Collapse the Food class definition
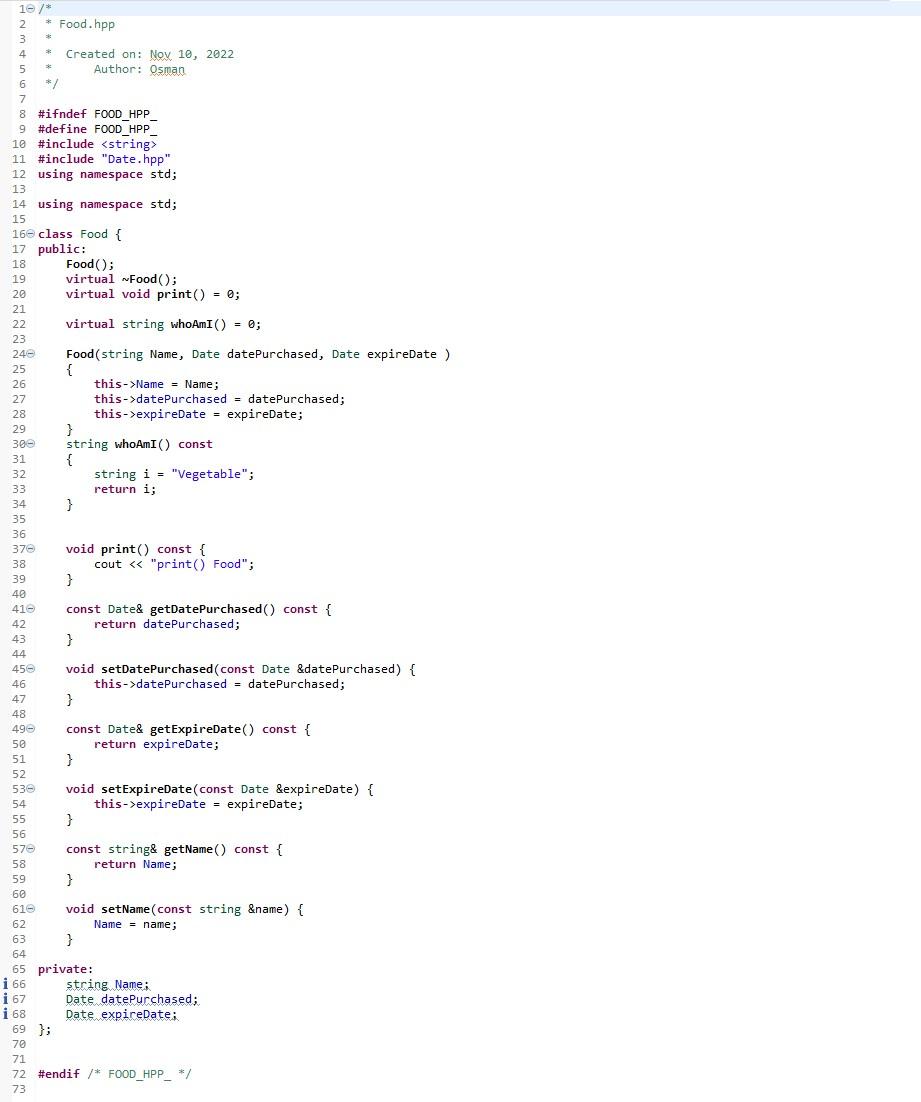Image resolution: width=921 pixels, height=1102 pixels. click(28, 234)
